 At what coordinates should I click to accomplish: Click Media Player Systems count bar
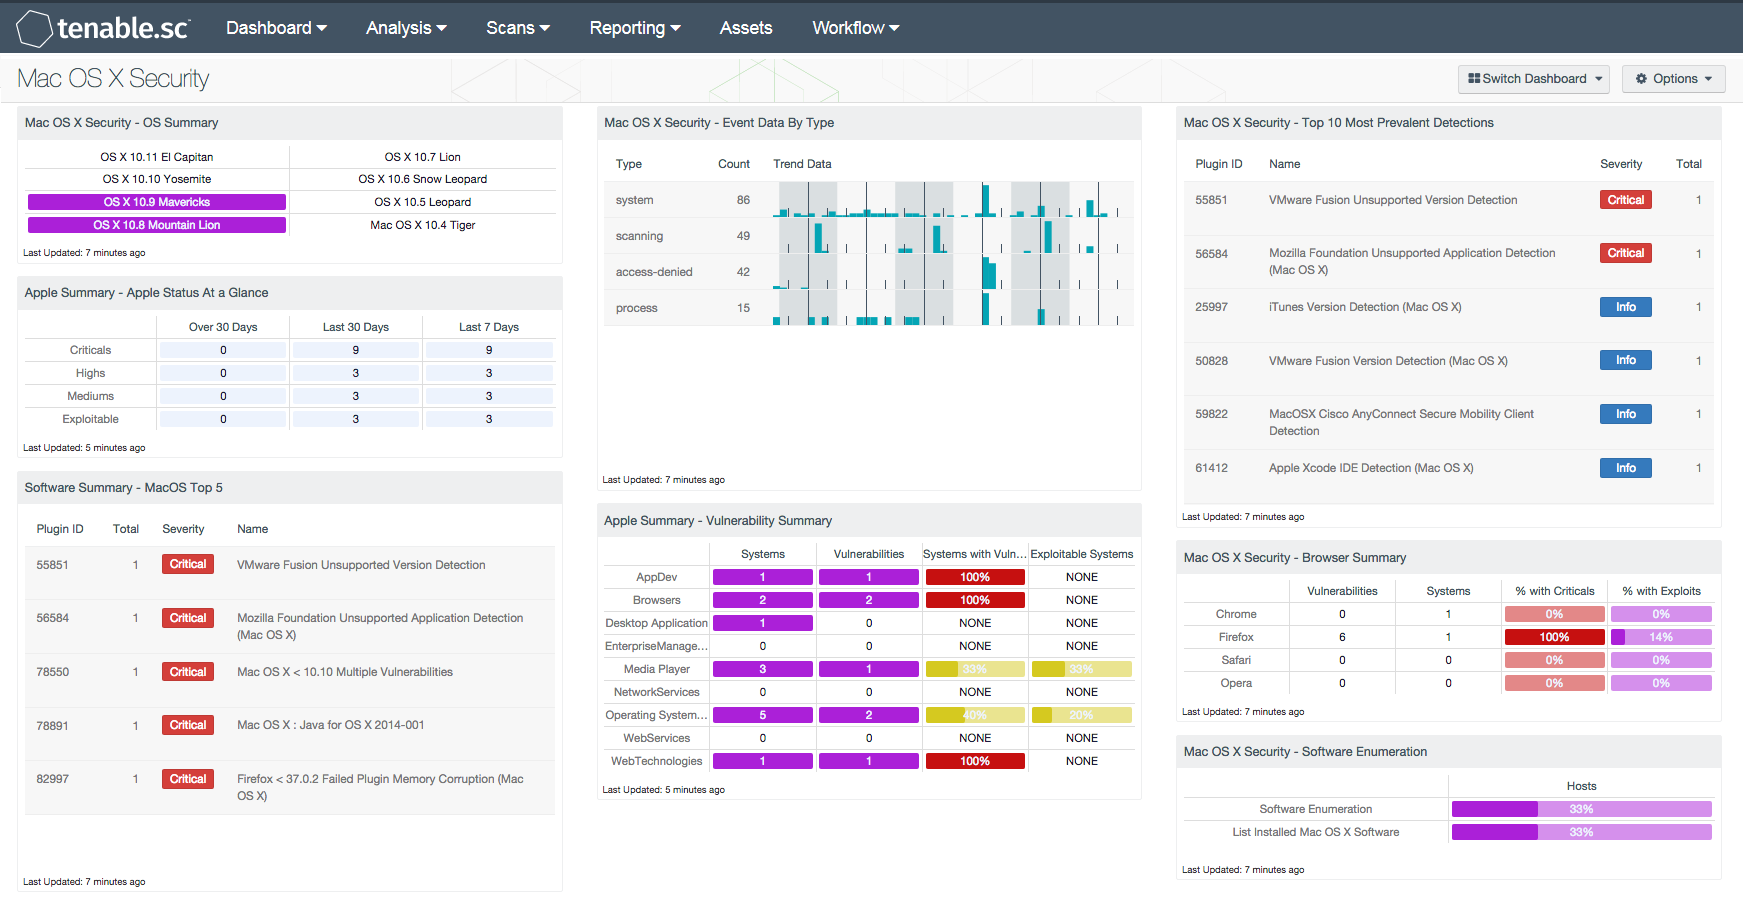click(x=763, y=669)
